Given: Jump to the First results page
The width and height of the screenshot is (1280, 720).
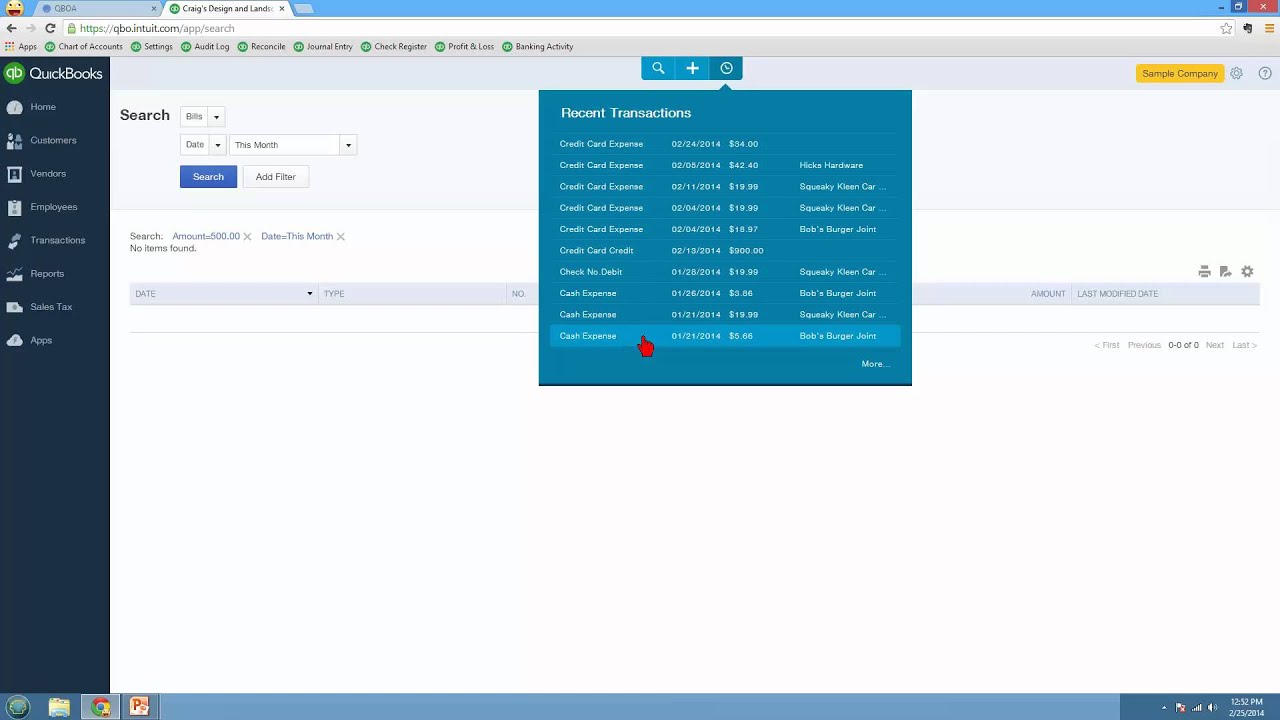Looking at the screenshot, I should 1107,345.
